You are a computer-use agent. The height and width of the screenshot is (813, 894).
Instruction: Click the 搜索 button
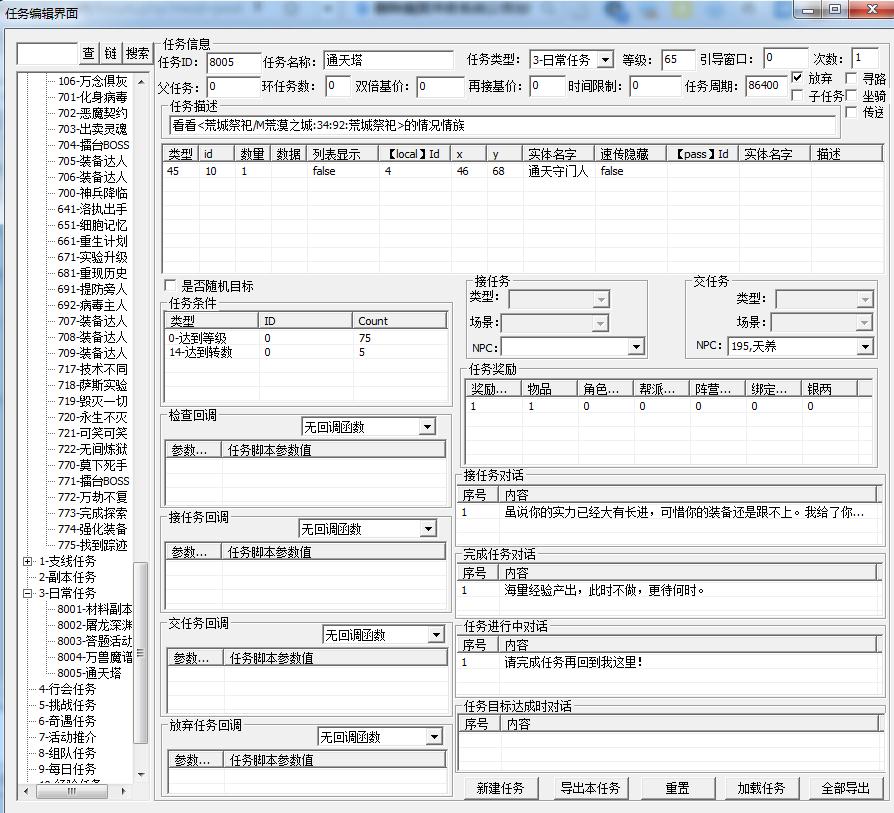click(x=138, y=53)
